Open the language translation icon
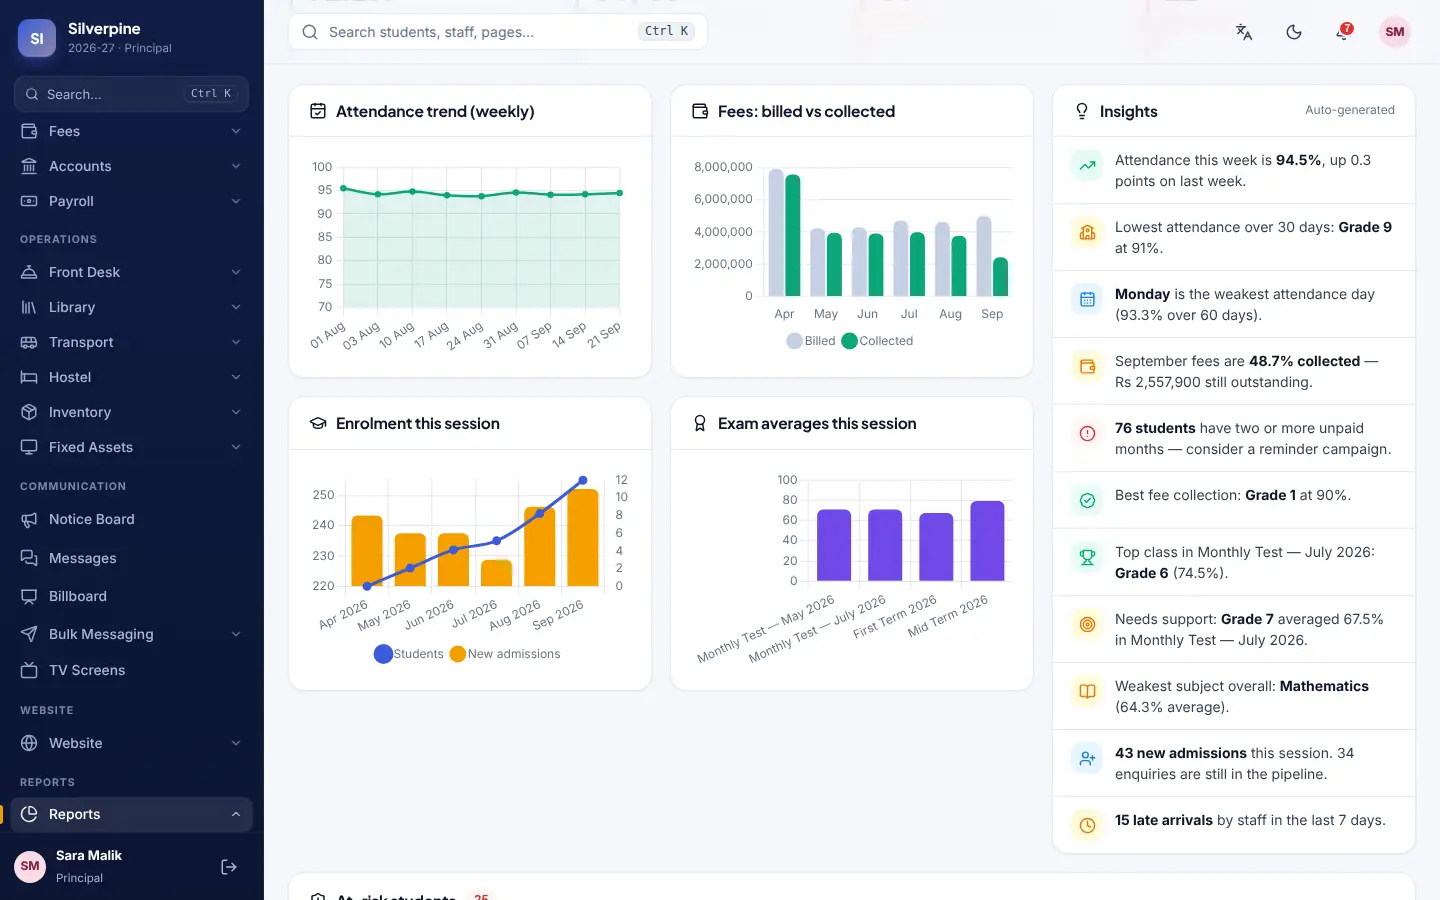The image size is (1440, 900). click(x=1244, y=32)
